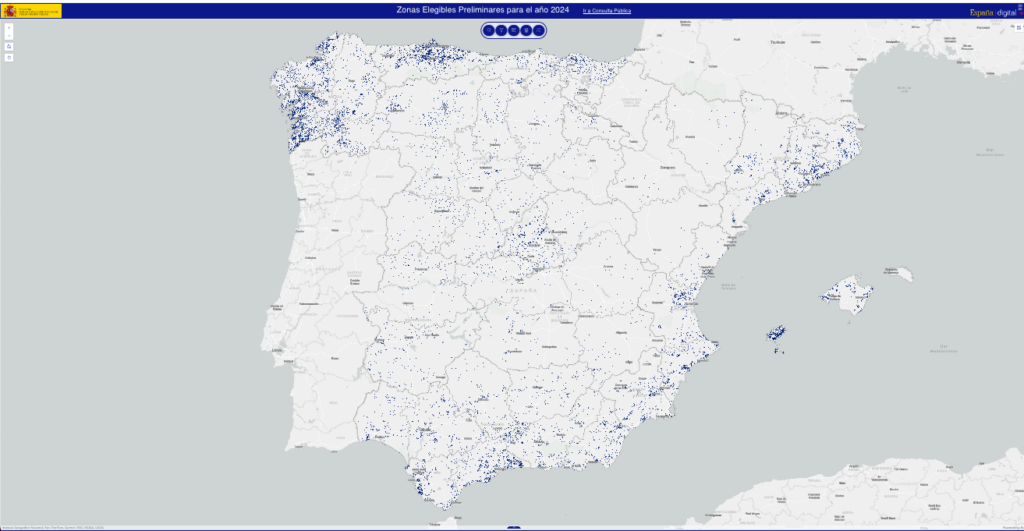This screenshot has width=1024, height=531.
Task: Click the España Digital logo
Action: (992, 12)
